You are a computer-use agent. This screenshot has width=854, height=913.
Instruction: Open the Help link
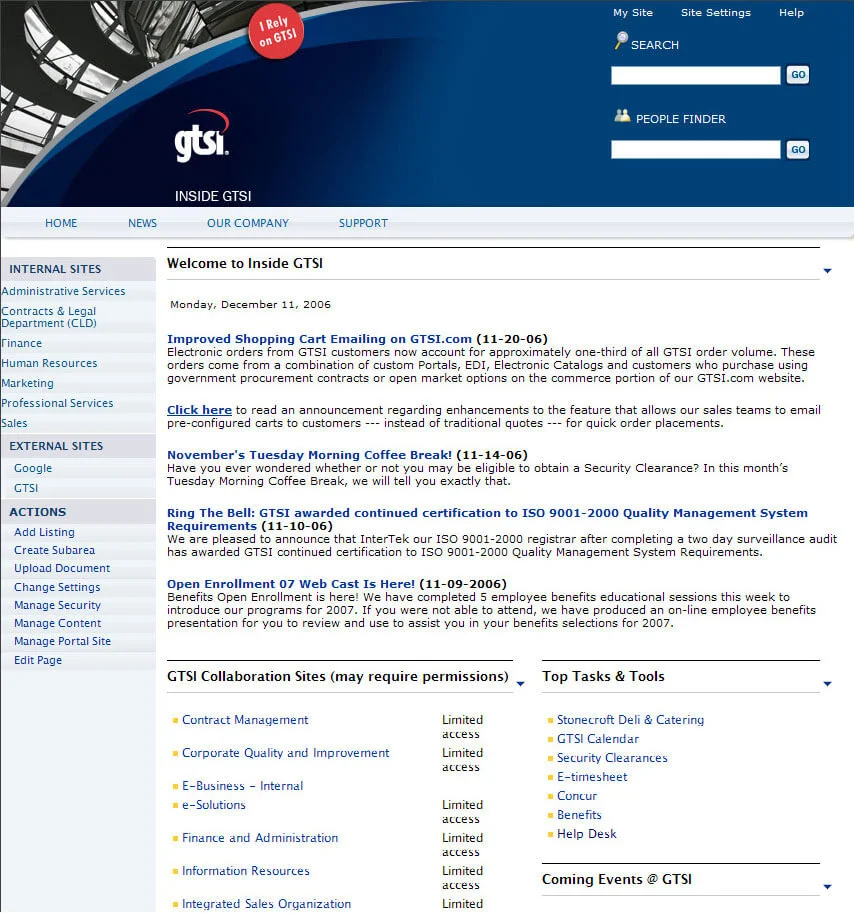[x=791, y=12]
